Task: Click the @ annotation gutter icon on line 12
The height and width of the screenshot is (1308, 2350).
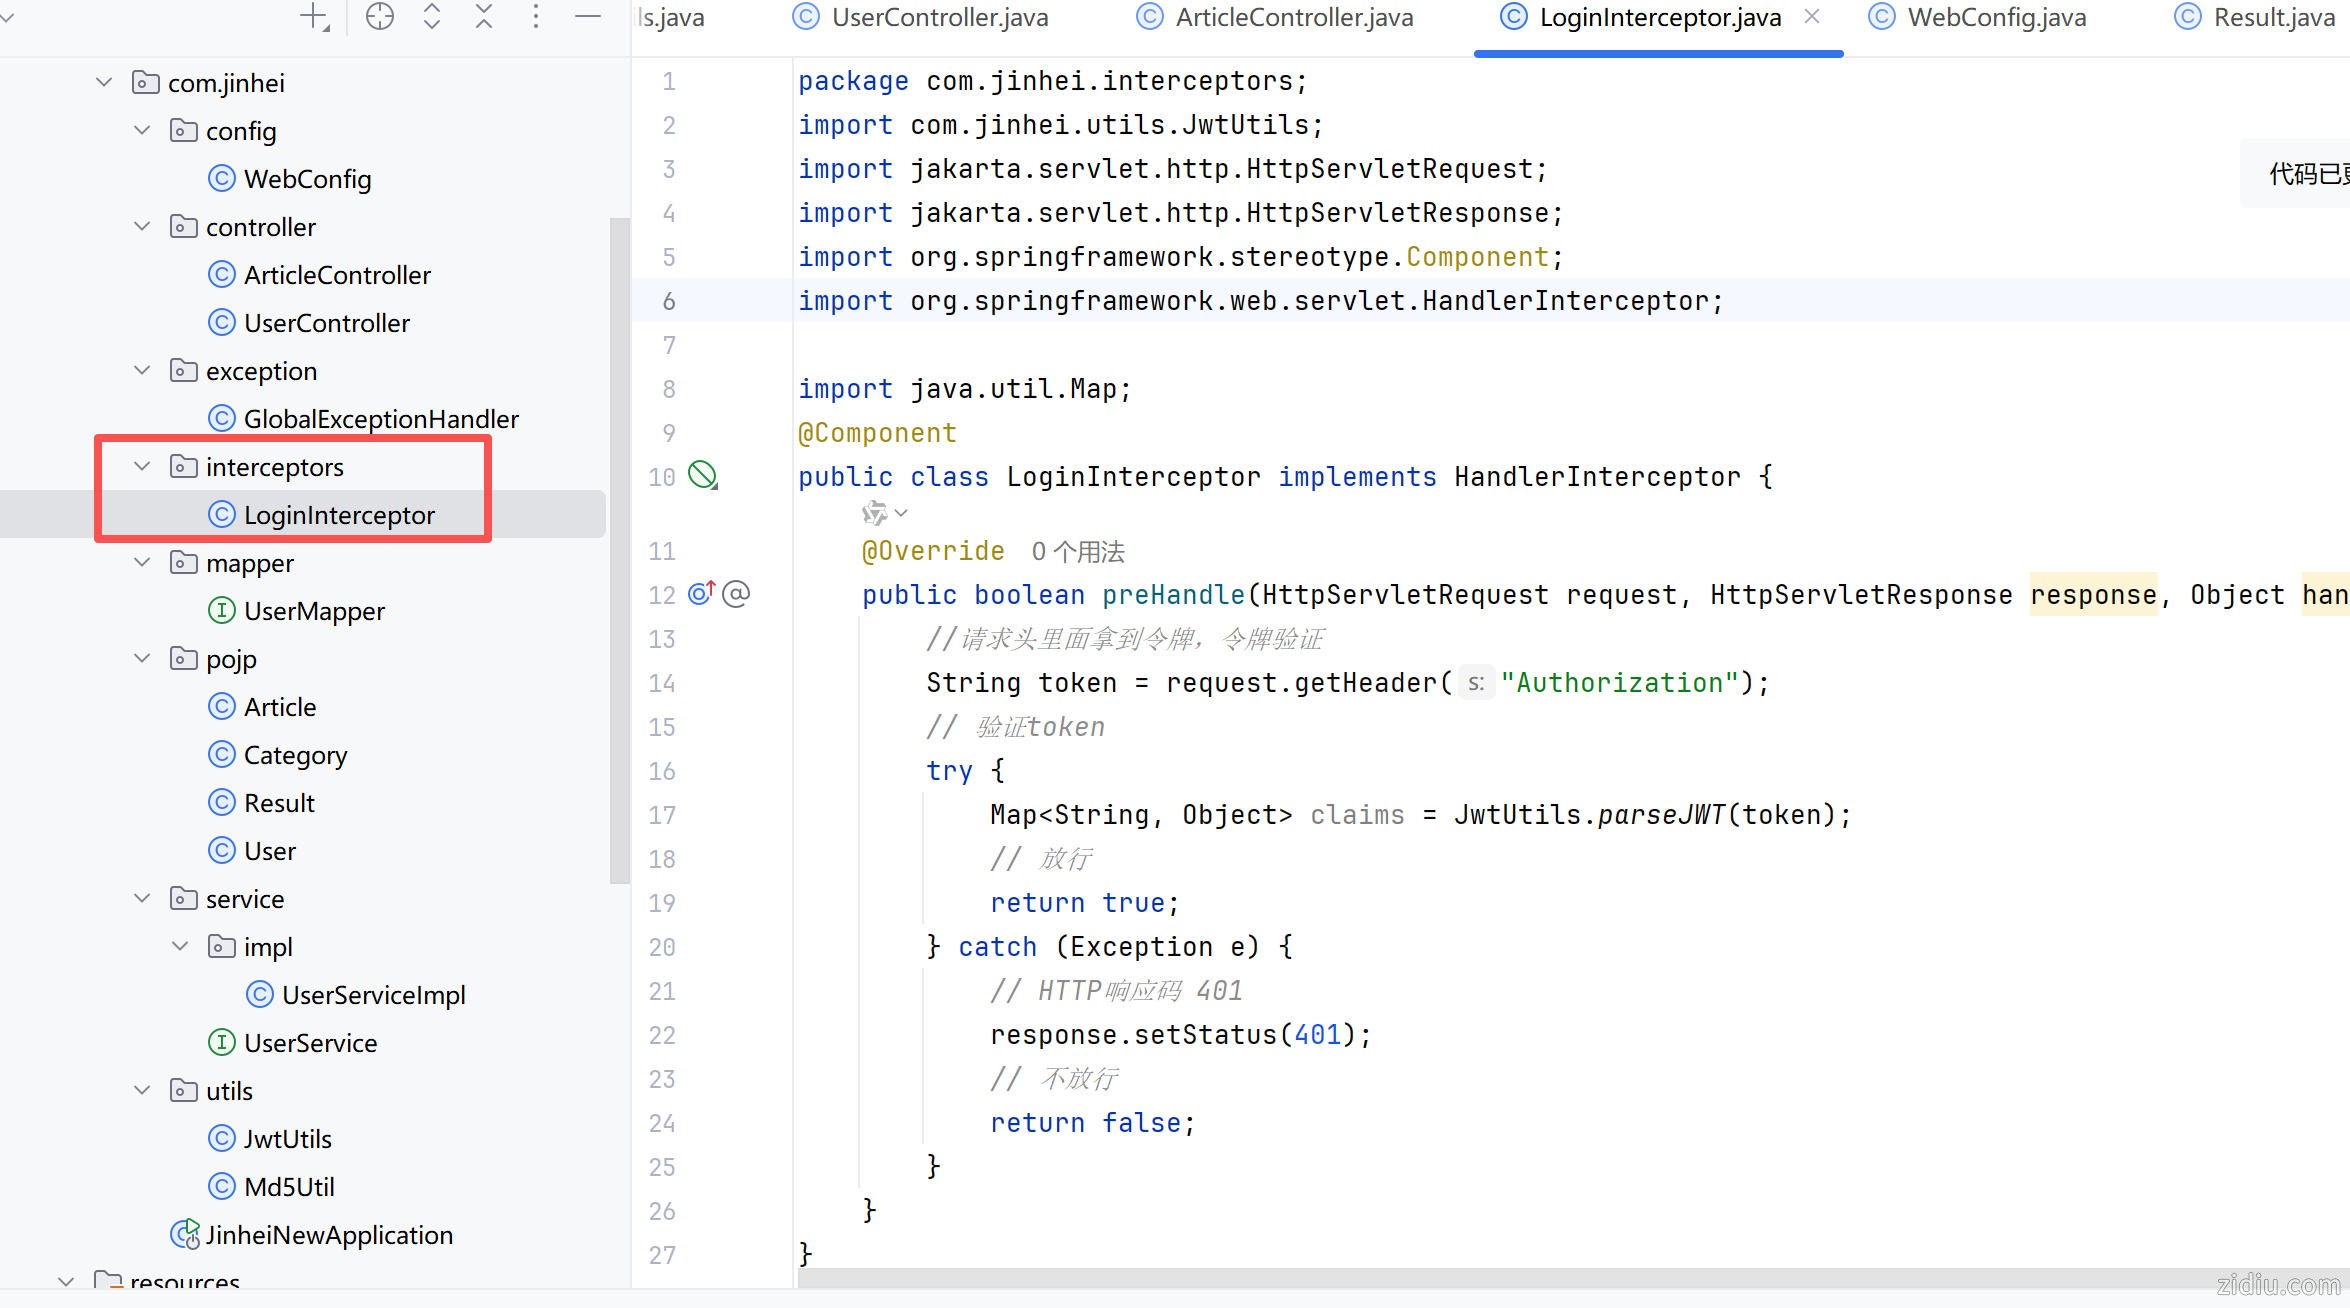Action: point(737,594)
